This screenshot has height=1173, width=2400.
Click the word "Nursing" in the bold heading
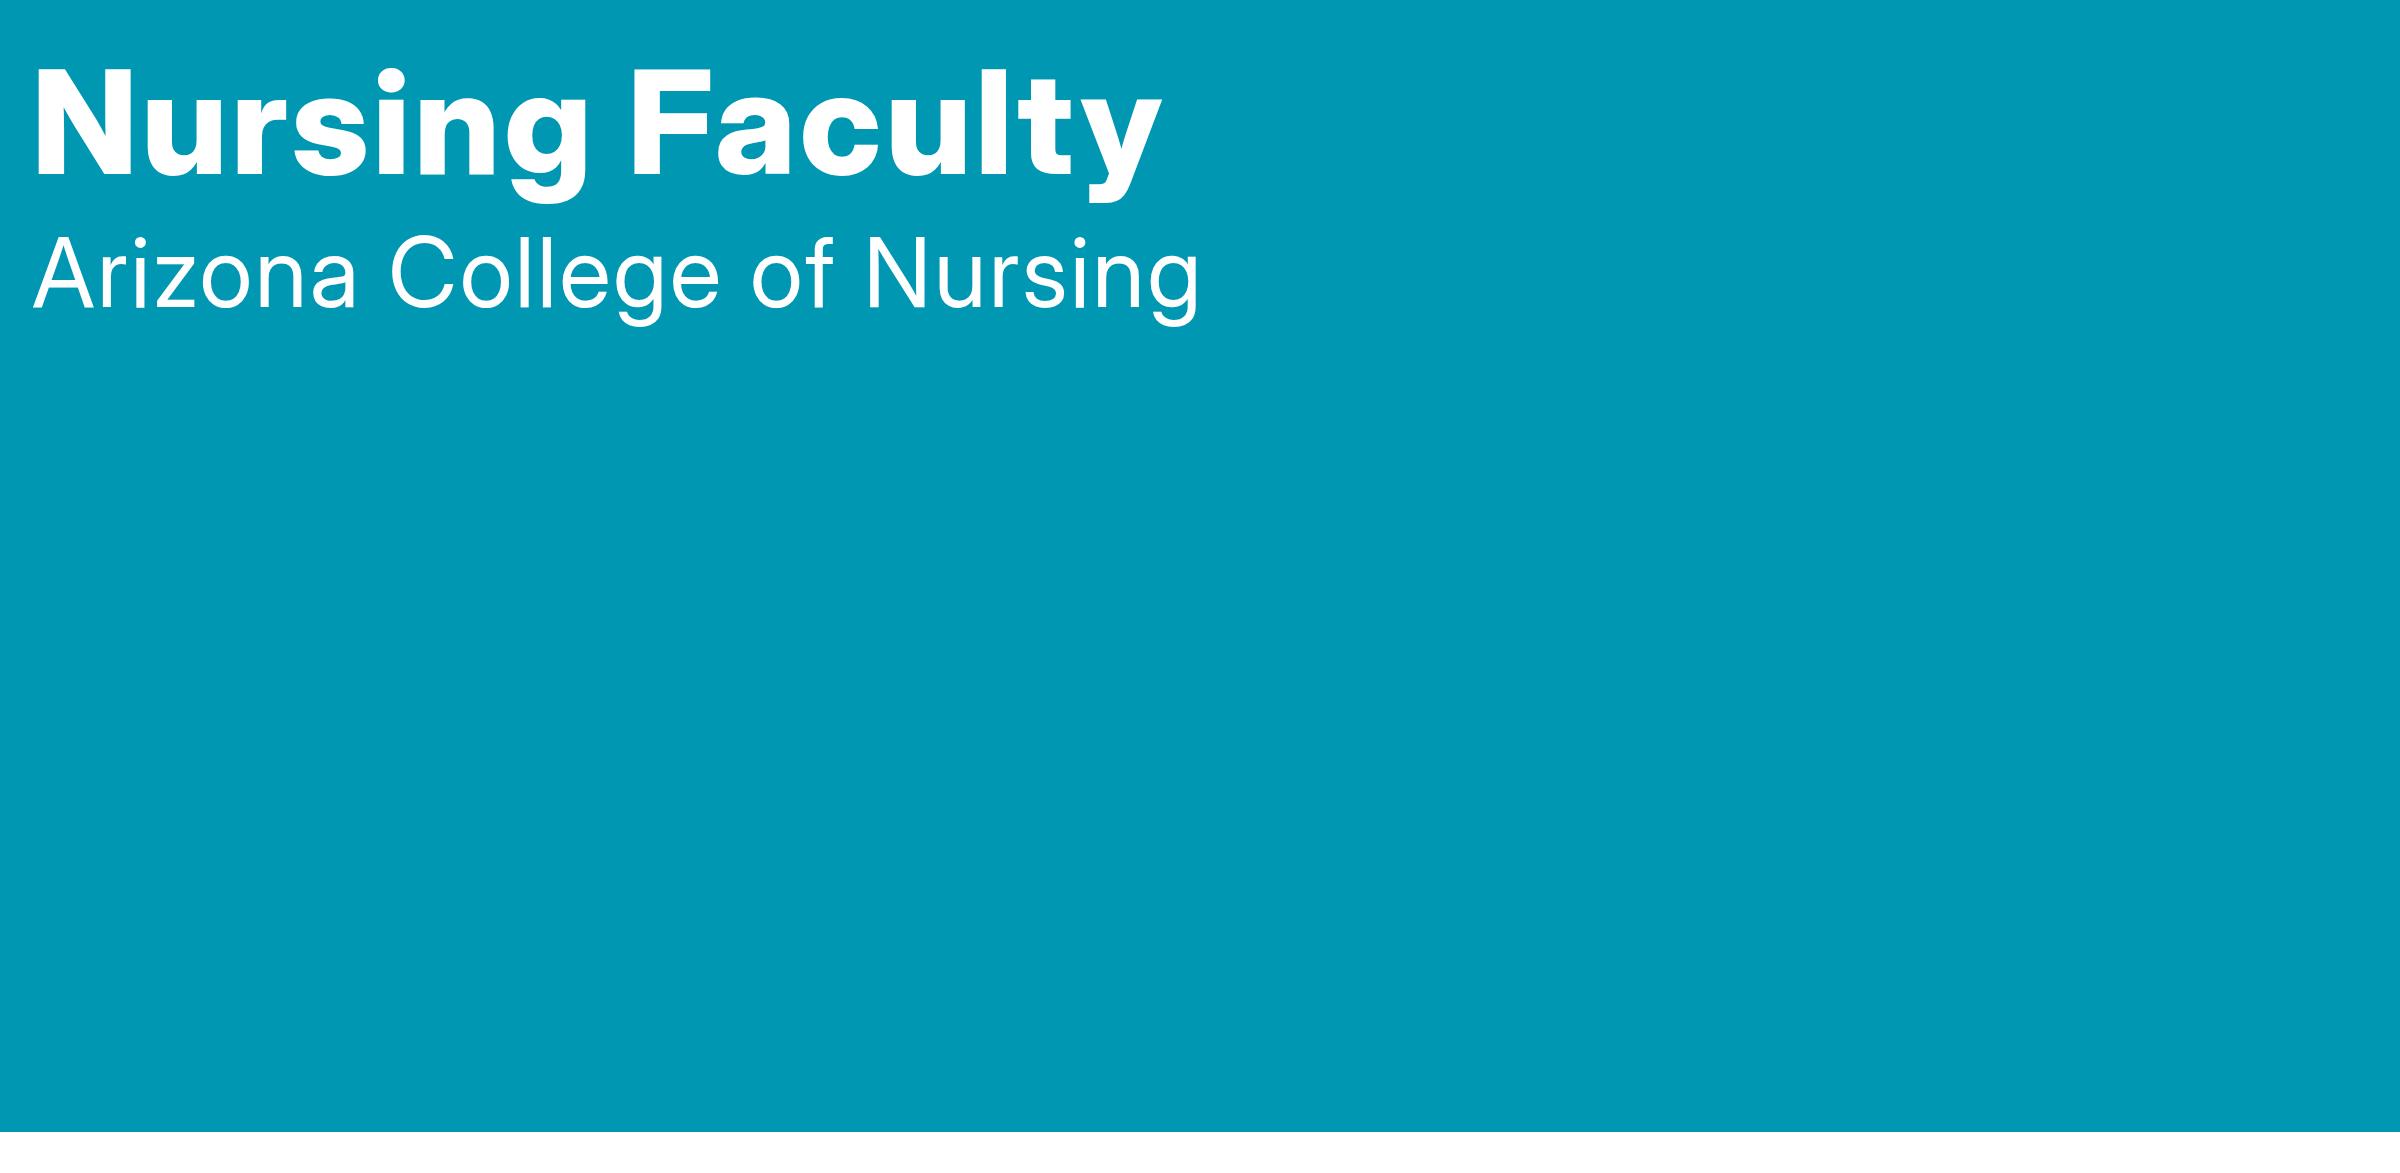pos(310,125)
